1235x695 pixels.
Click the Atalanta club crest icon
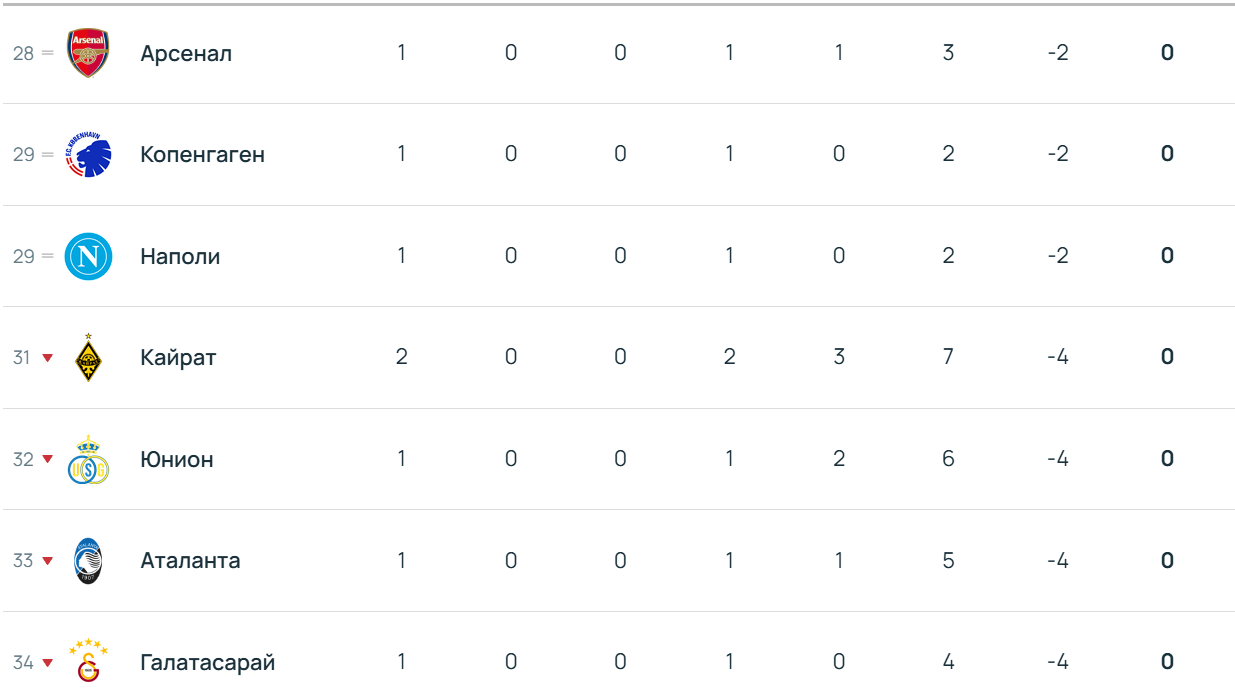[88, 561]
